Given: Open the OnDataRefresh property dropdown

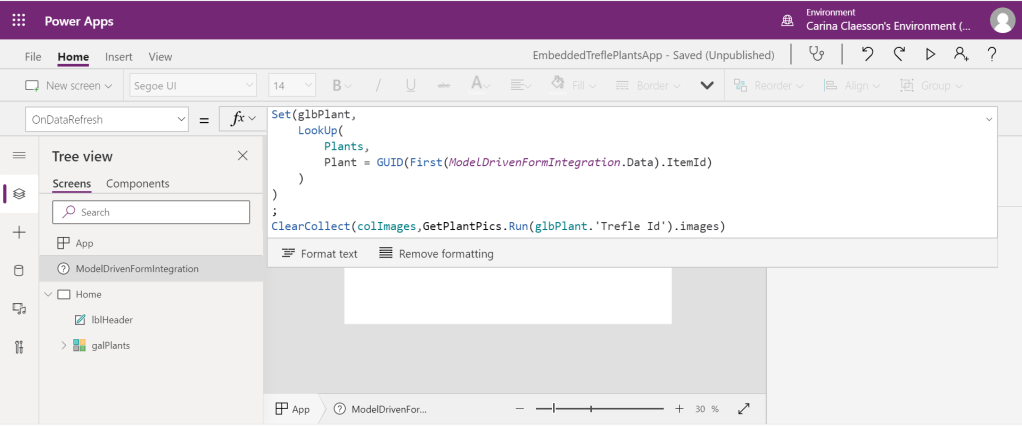Looking at the screenshot, I should point(181,120).
